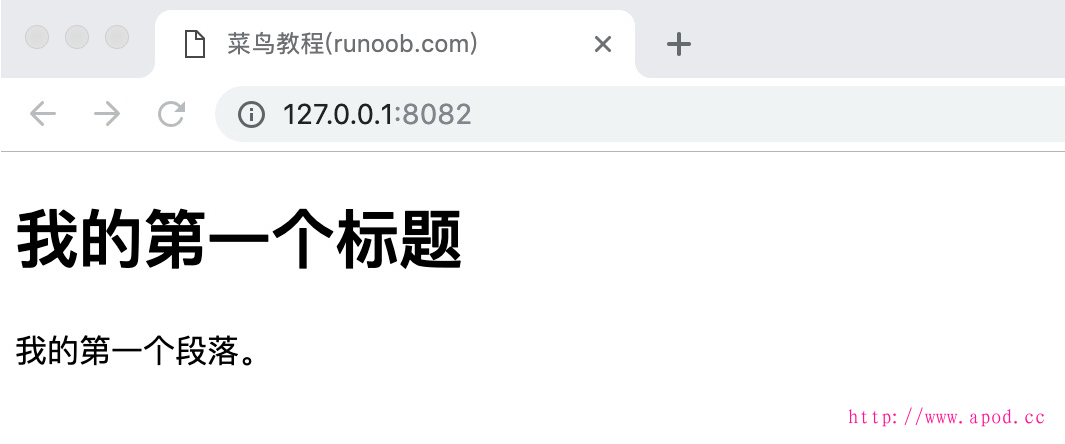Screen dimensions: 1065x444
Task: Click blank white page area right of heading
Action: coord(761,240)
